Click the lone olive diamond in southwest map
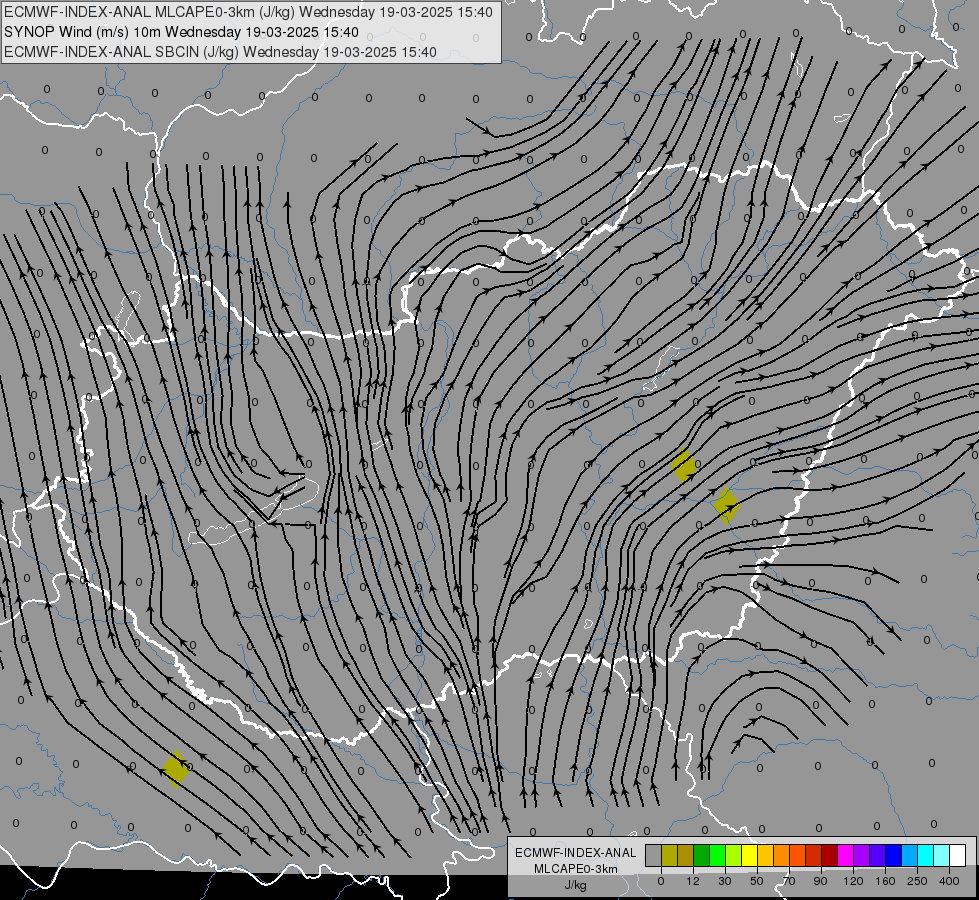This screenshot has width=979, height=900. [175, 769]
